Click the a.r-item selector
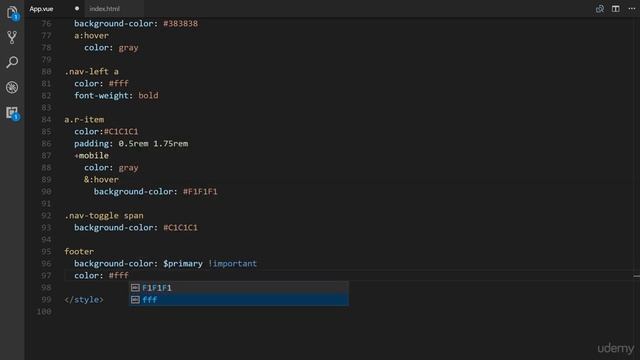640x360 pixels. point(84,120)
